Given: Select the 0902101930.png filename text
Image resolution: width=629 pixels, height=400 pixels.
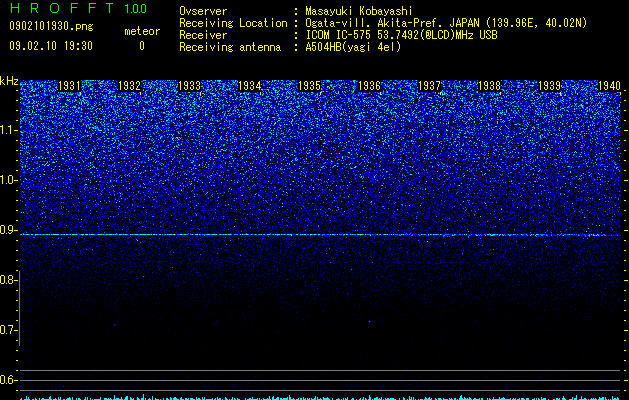Looking at the screenshot, I should click(51, 27).
